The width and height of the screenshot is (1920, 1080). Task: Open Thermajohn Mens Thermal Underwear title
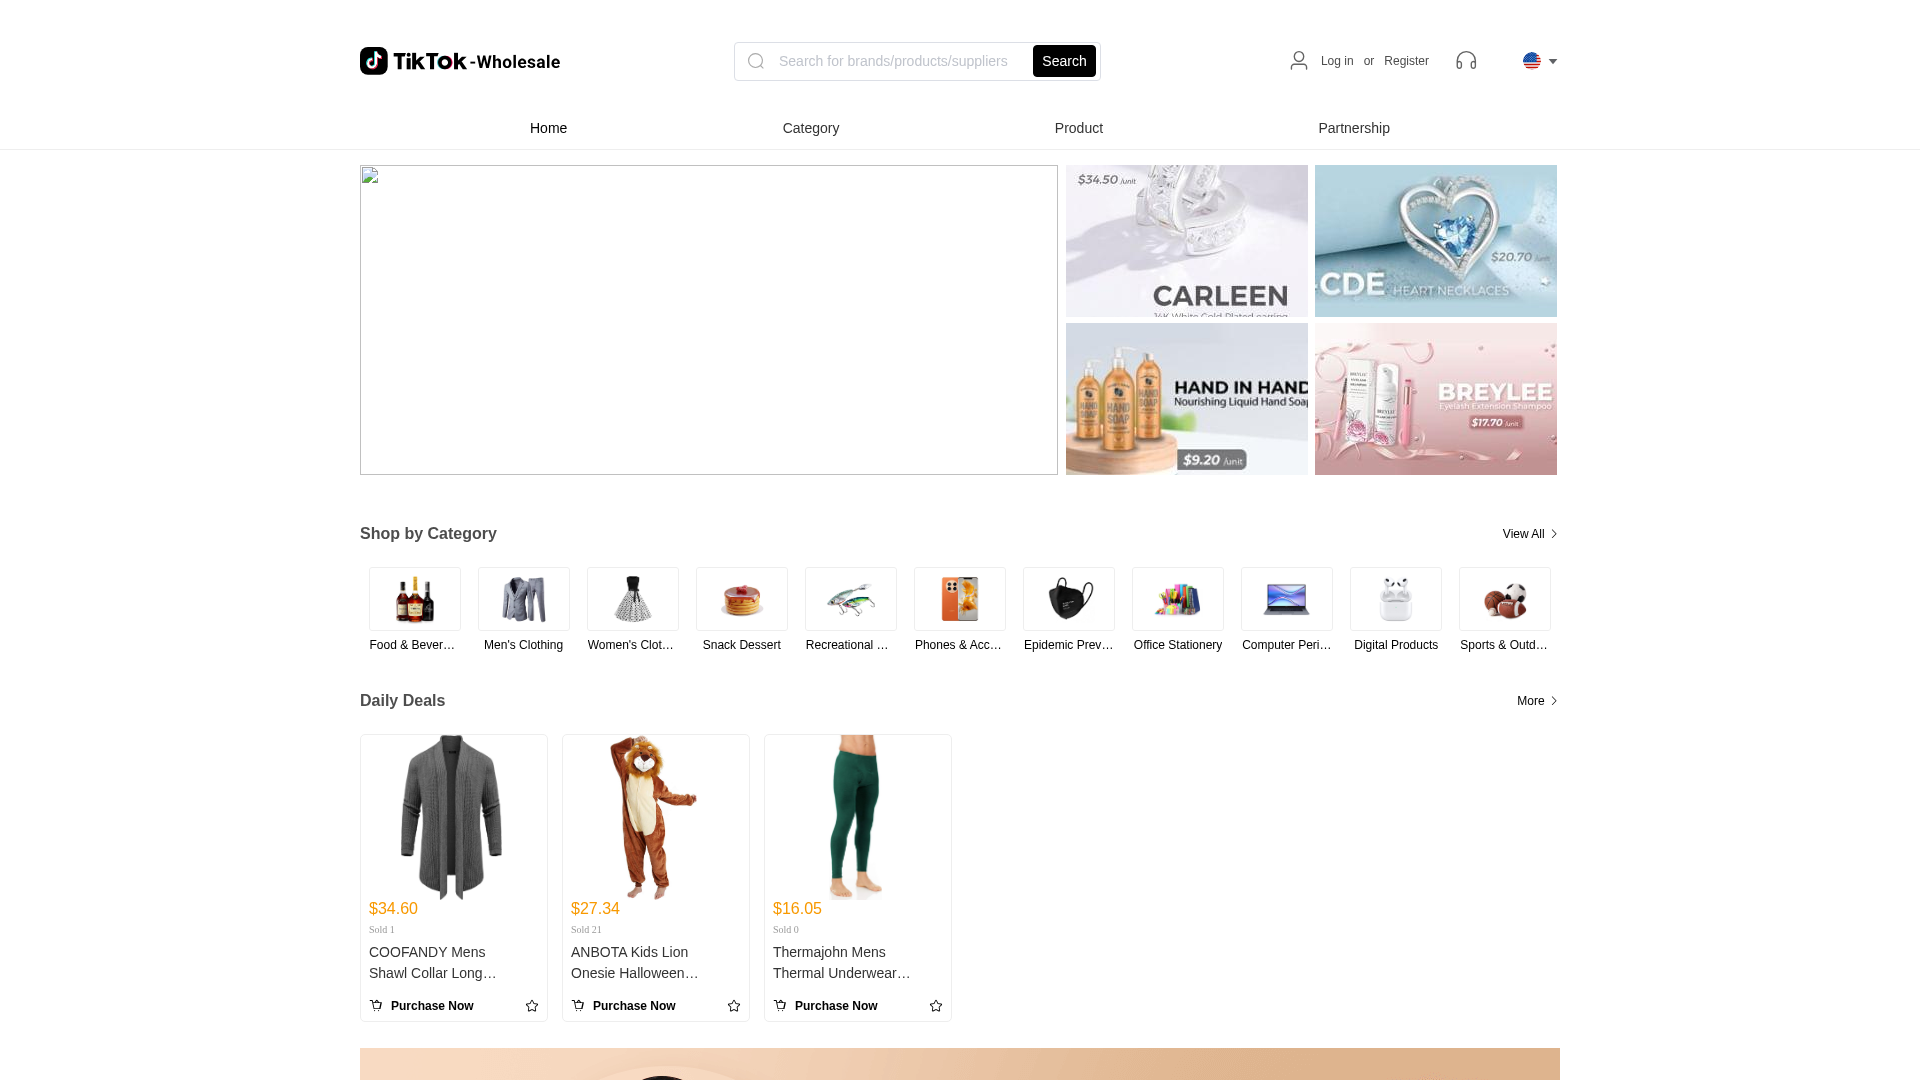842,963
